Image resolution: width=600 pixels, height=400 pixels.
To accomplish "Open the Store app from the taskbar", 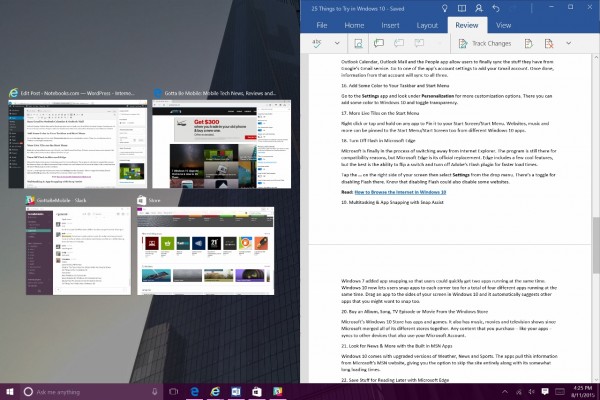I will pos(257,392).
